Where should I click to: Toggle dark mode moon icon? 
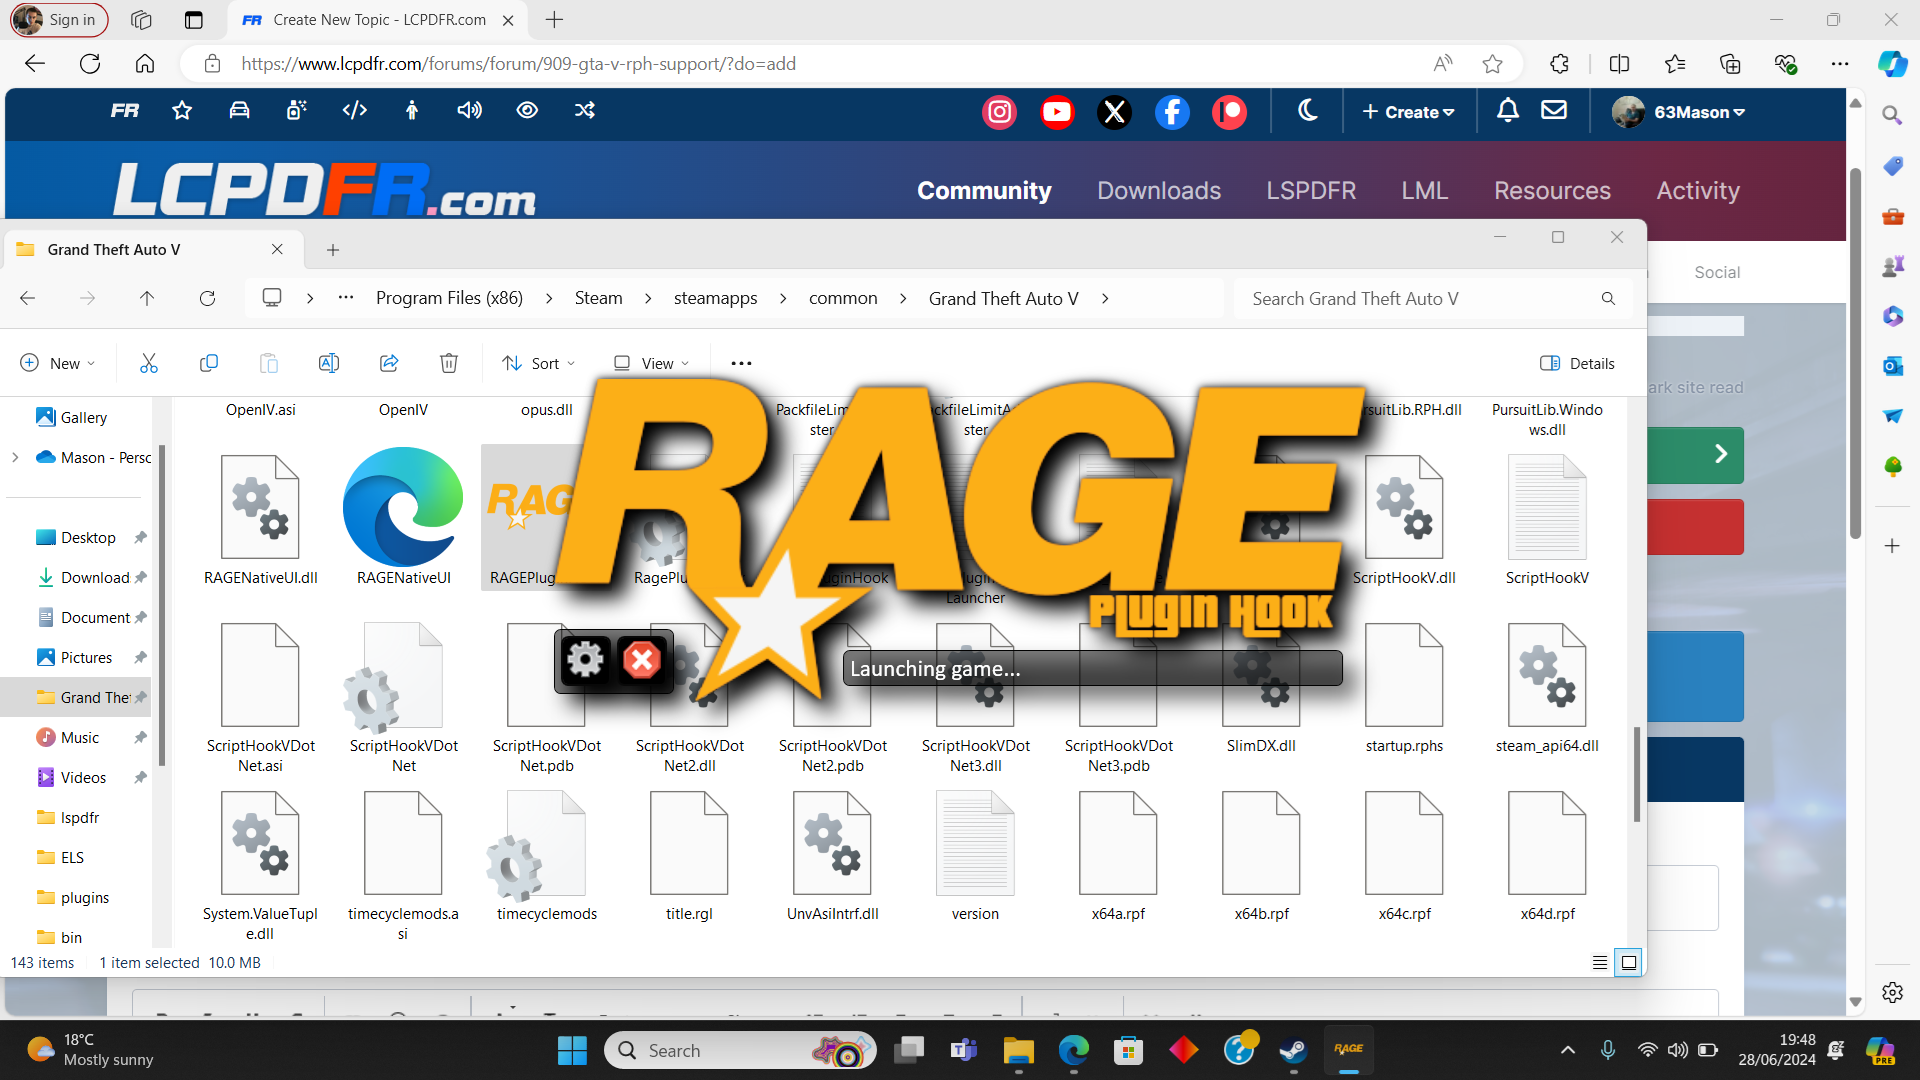click(x=1307, y=111)
